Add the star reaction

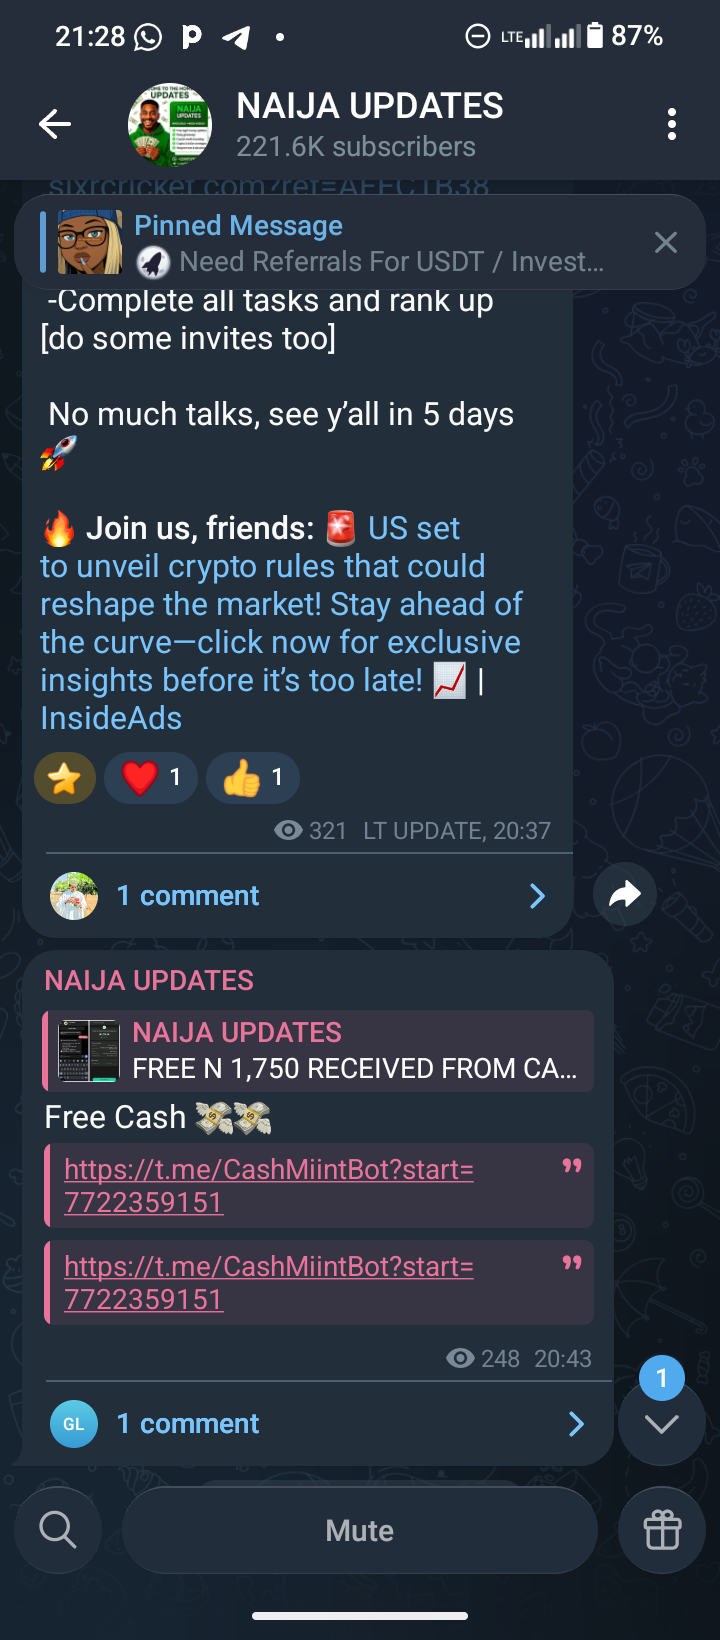[65, 777]
